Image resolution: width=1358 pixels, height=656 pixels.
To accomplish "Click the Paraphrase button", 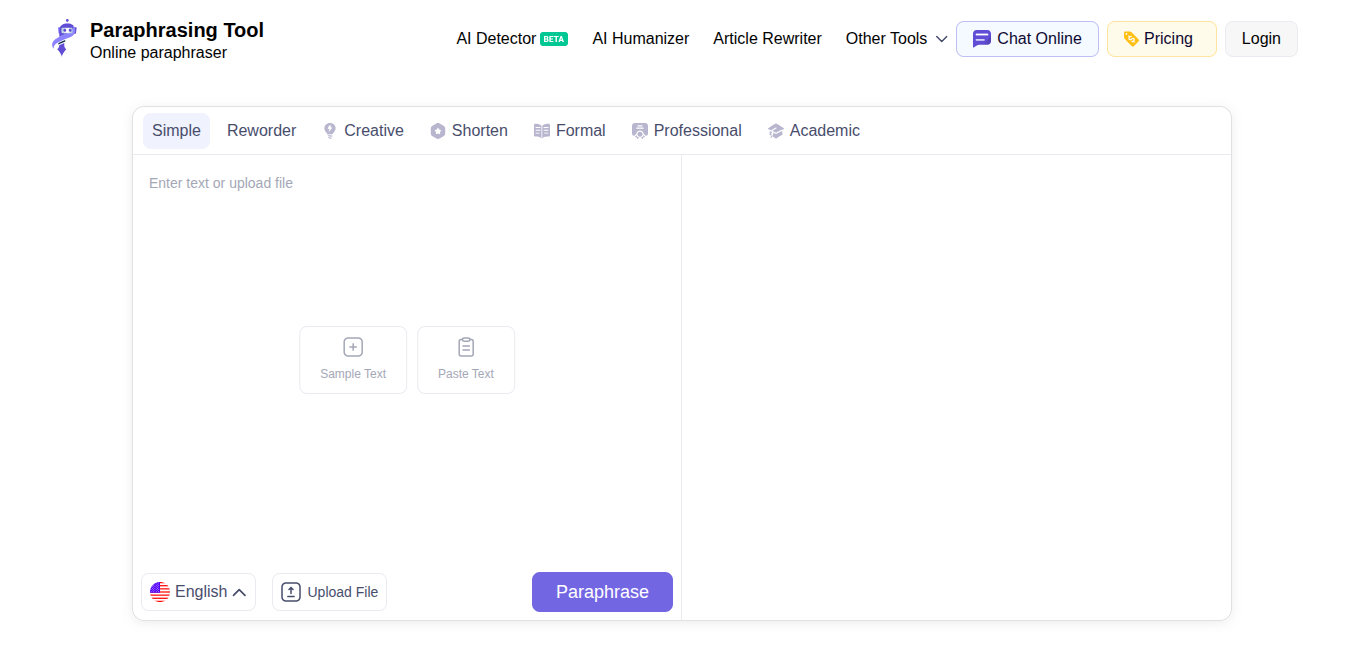I will (602, 591).
